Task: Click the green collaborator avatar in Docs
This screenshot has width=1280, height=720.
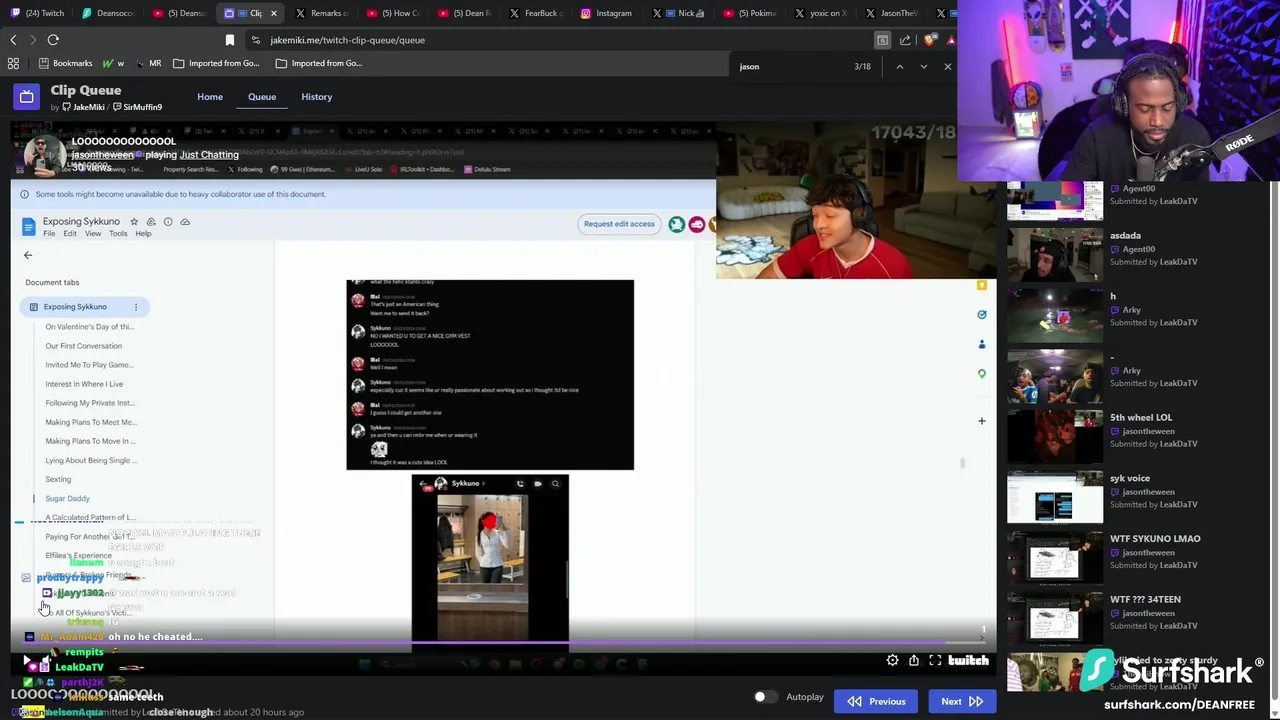Action: (677, 224)
